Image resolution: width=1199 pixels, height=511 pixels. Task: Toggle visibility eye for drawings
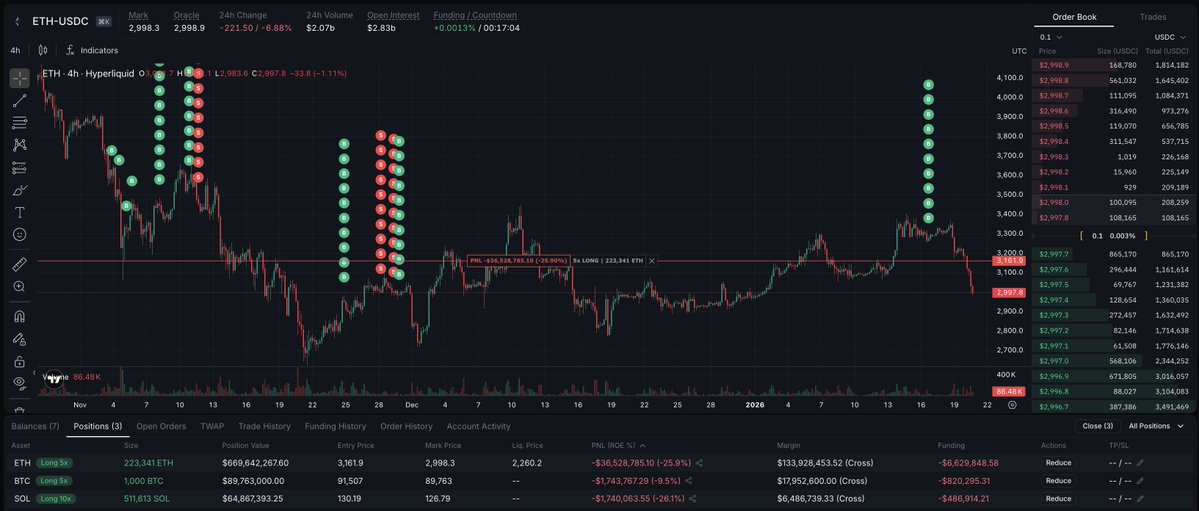(20, 382)
